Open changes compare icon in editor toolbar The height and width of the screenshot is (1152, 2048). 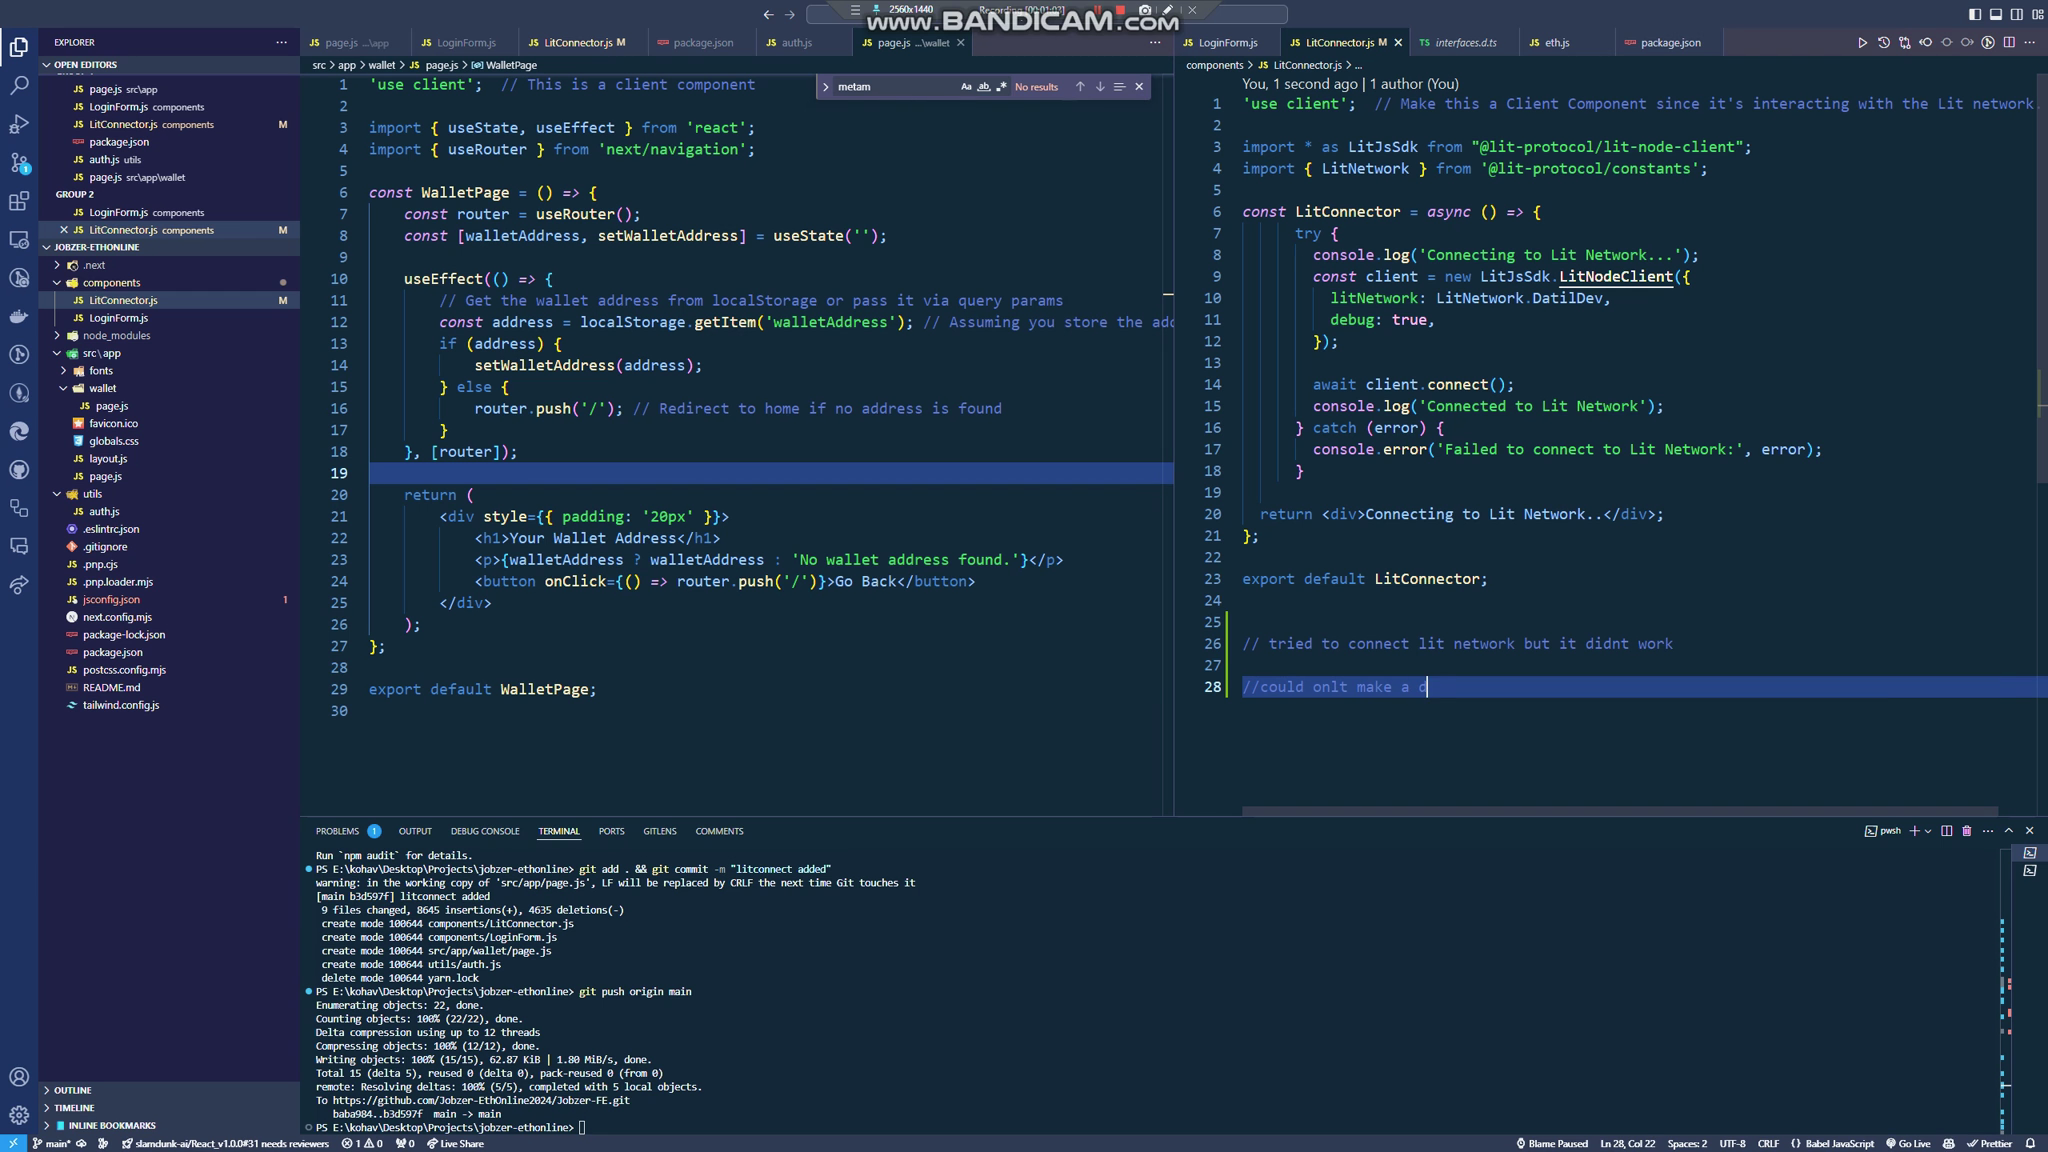1904,43
